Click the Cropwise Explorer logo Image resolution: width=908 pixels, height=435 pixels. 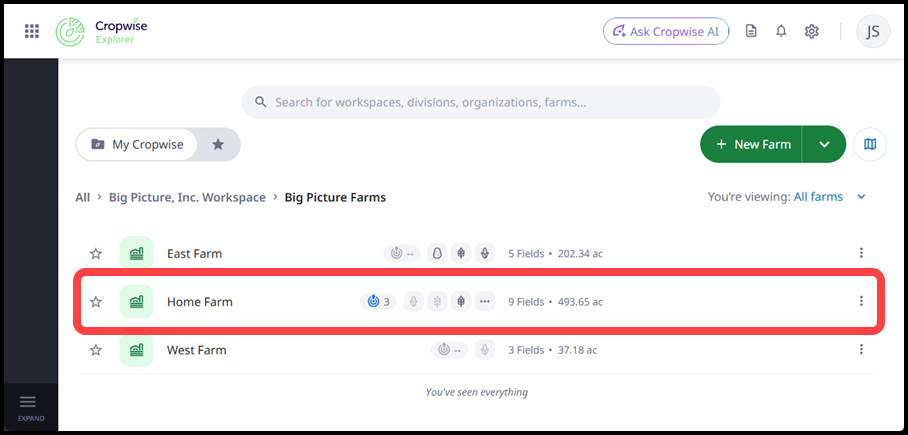tap(101, 31)
